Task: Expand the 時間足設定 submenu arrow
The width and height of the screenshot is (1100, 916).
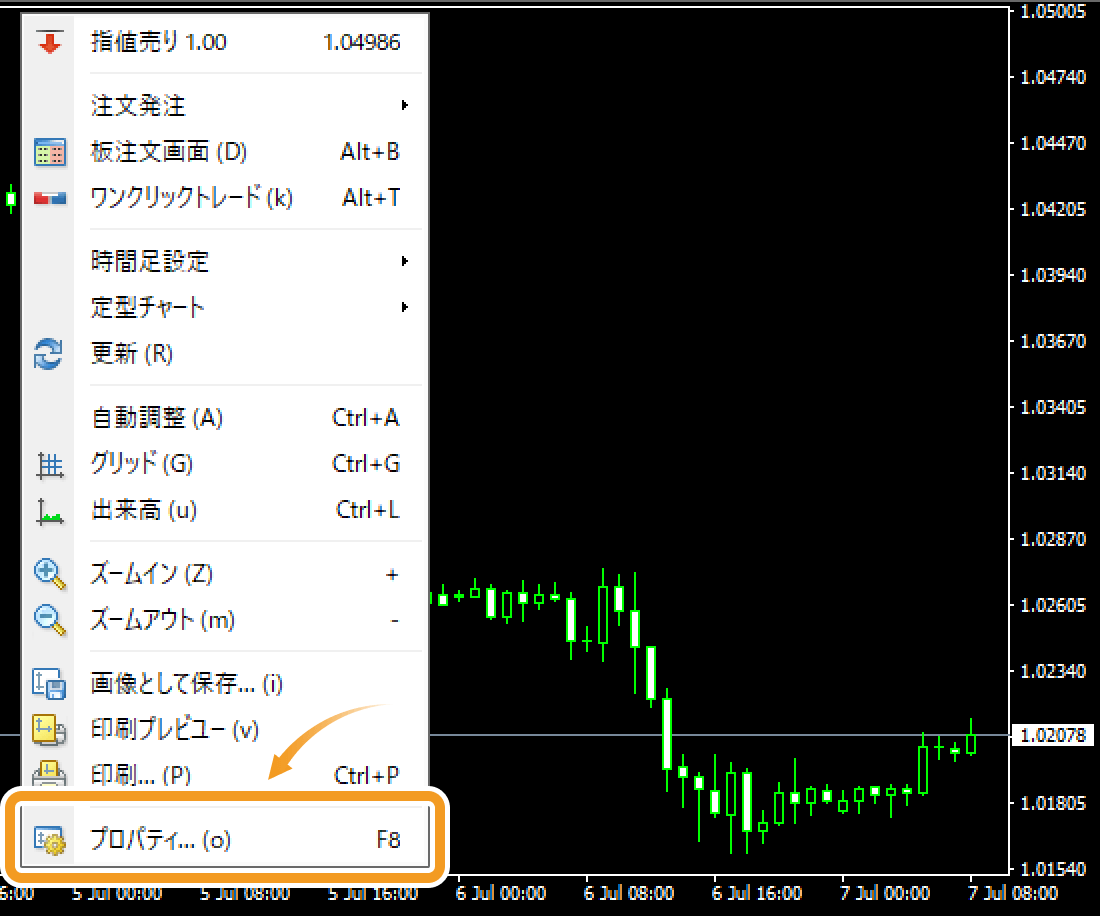Action: point(404,262)
